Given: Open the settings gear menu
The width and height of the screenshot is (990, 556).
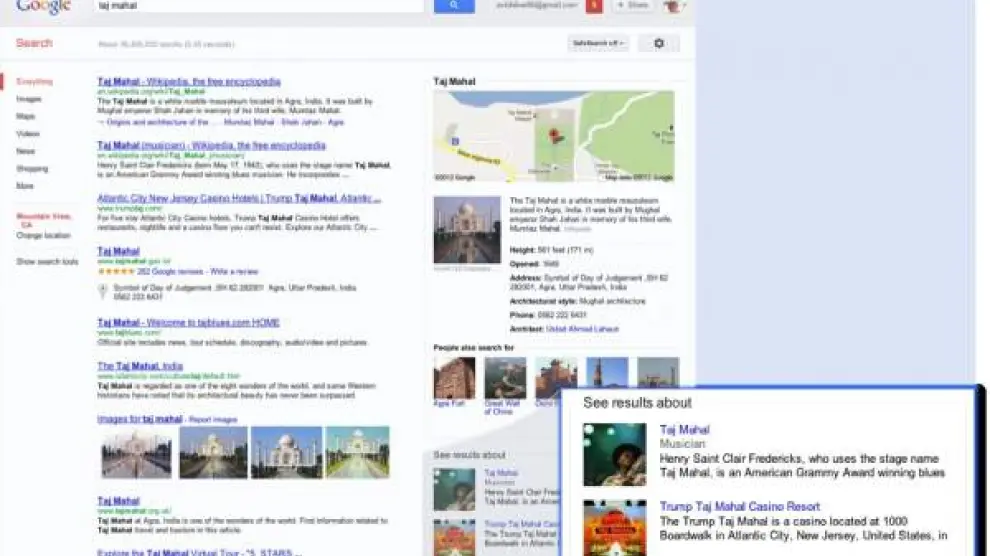Looking at the screenshot, I should coord(658,43).
